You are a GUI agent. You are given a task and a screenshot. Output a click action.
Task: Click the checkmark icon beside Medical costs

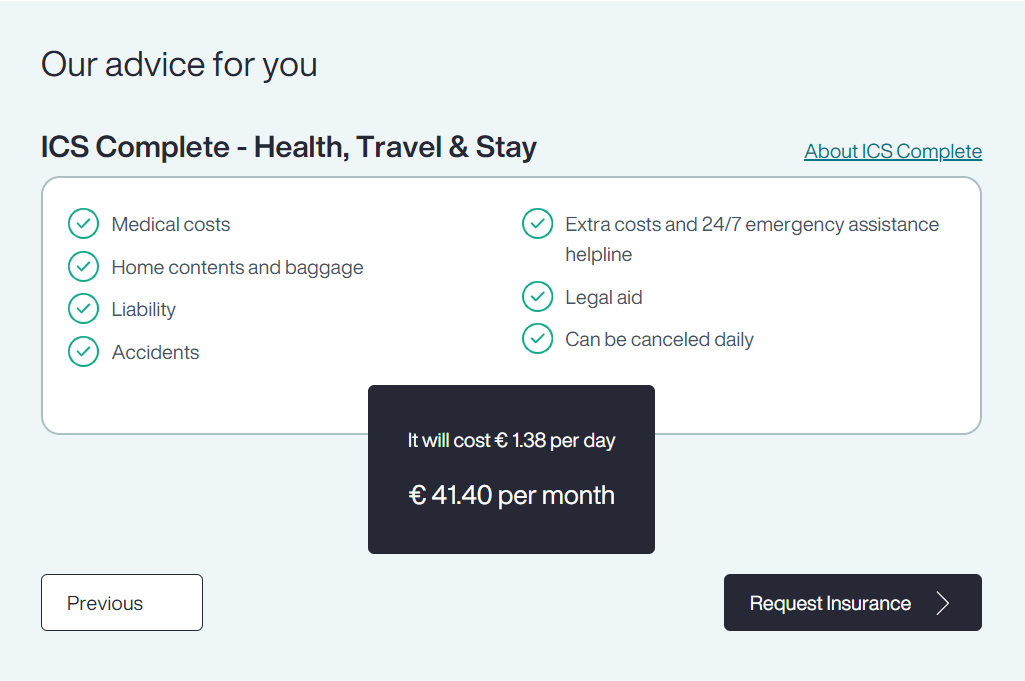pos(83,224)
